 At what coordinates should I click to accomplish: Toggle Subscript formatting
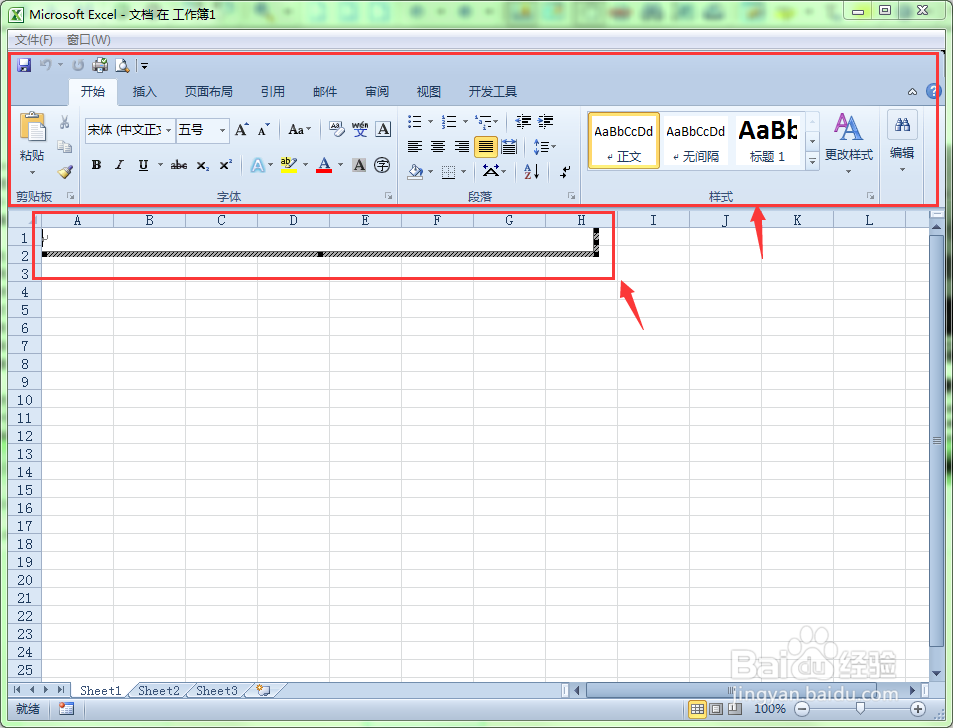(x=203, y=165)
